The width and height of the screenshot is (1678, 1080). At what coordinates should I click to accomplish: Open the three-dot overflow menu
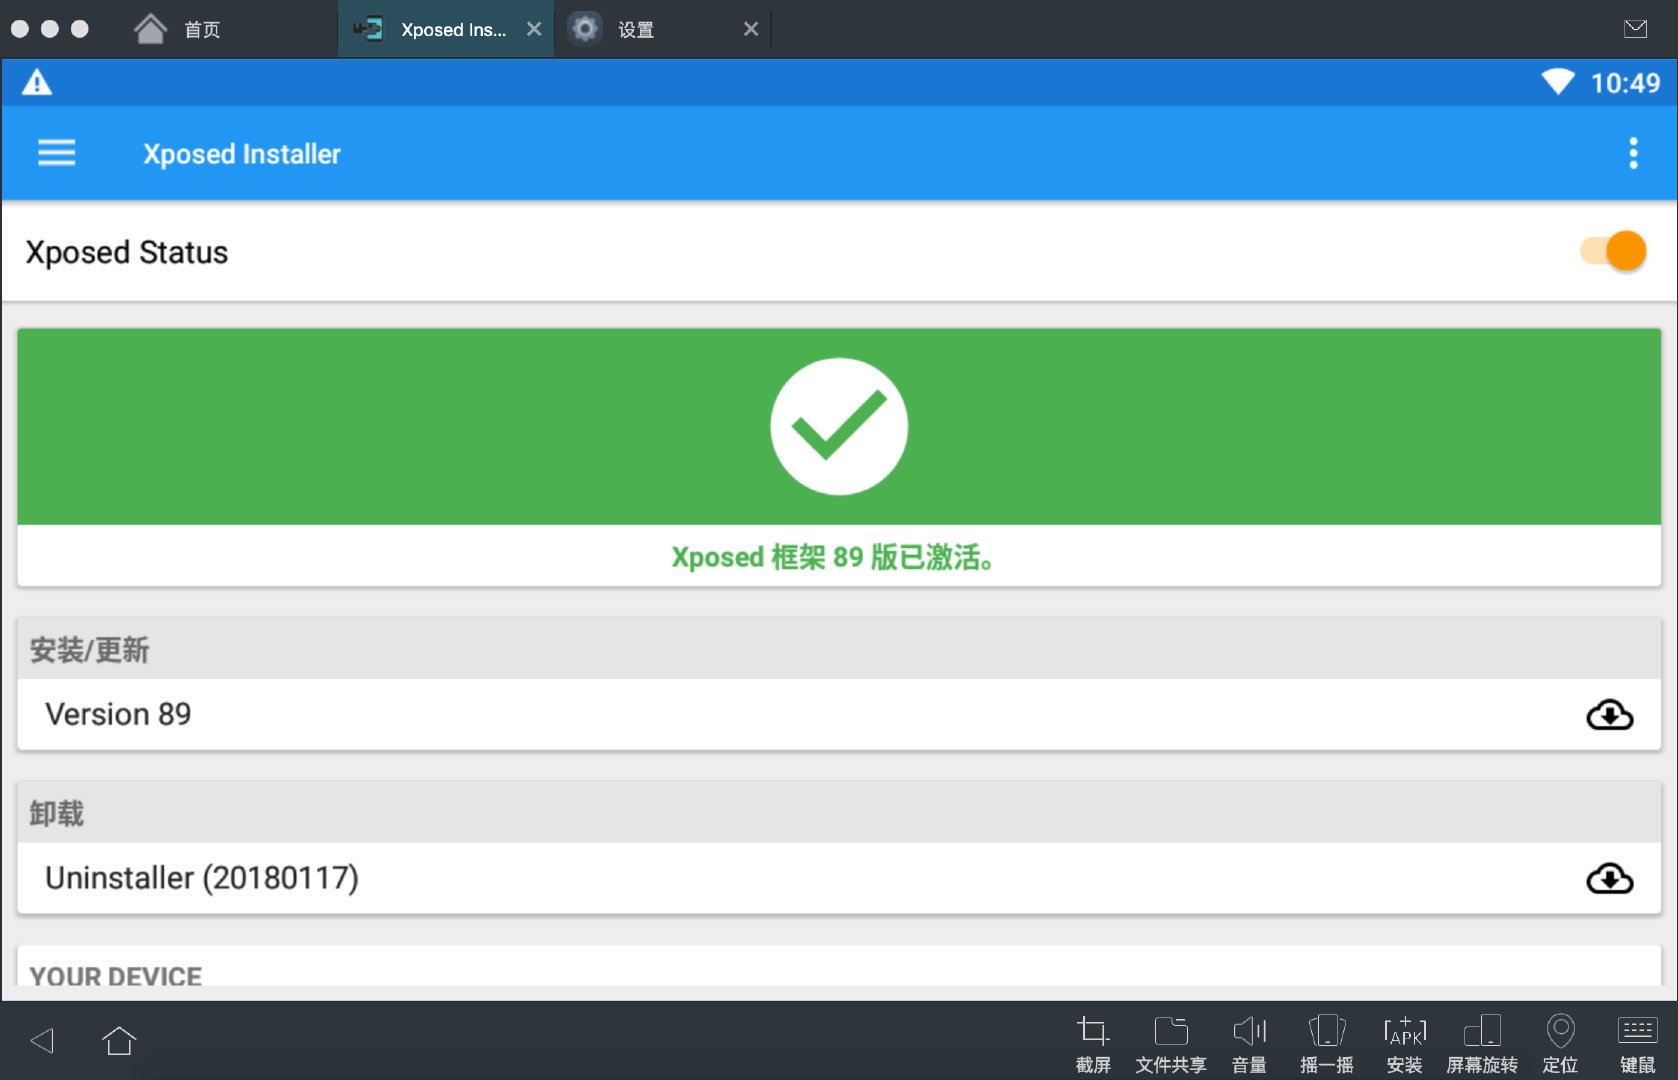coord(1633,153)
